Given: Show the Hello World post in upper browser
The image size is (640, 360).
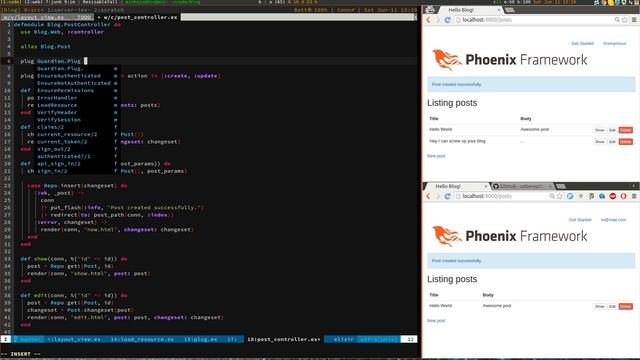Looking at the screenshot, I should pyautogui.click(x=599, y=130).
